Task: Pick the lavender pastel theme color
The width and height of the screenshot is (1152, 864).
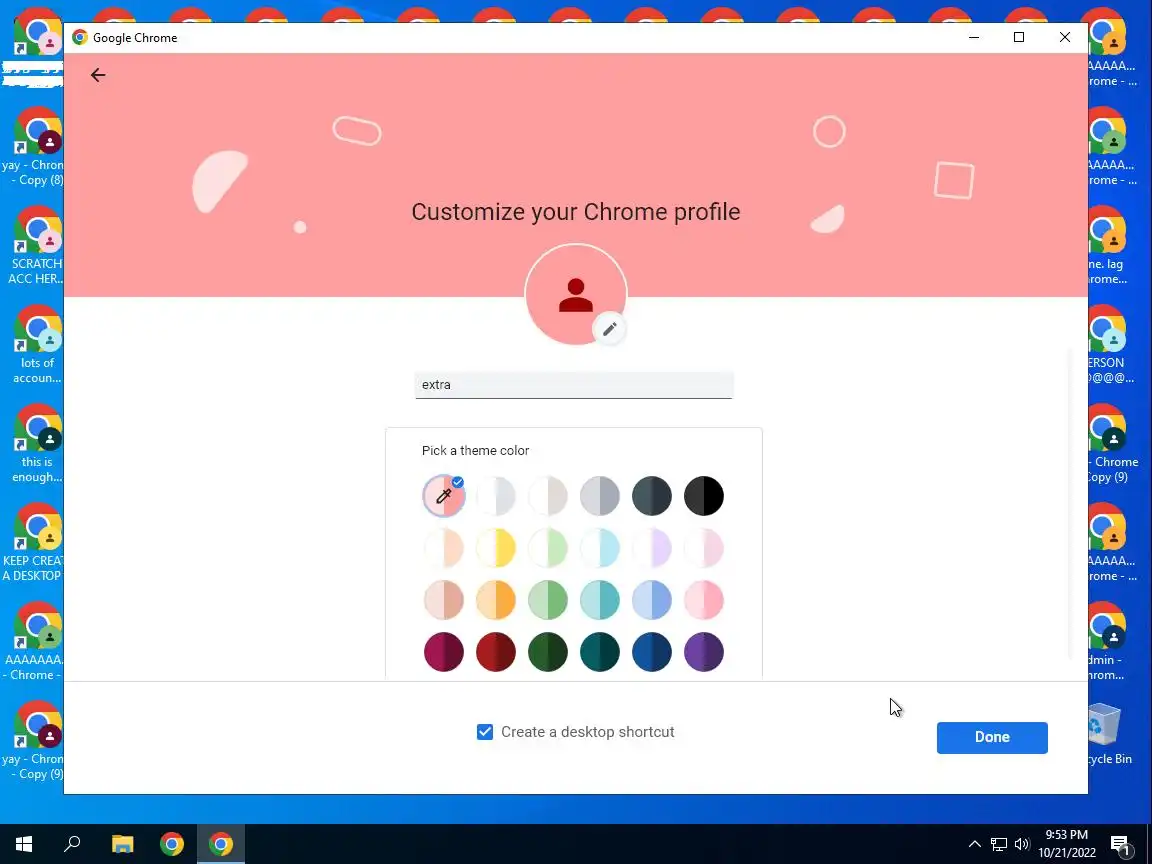Action: pos(652,548)
